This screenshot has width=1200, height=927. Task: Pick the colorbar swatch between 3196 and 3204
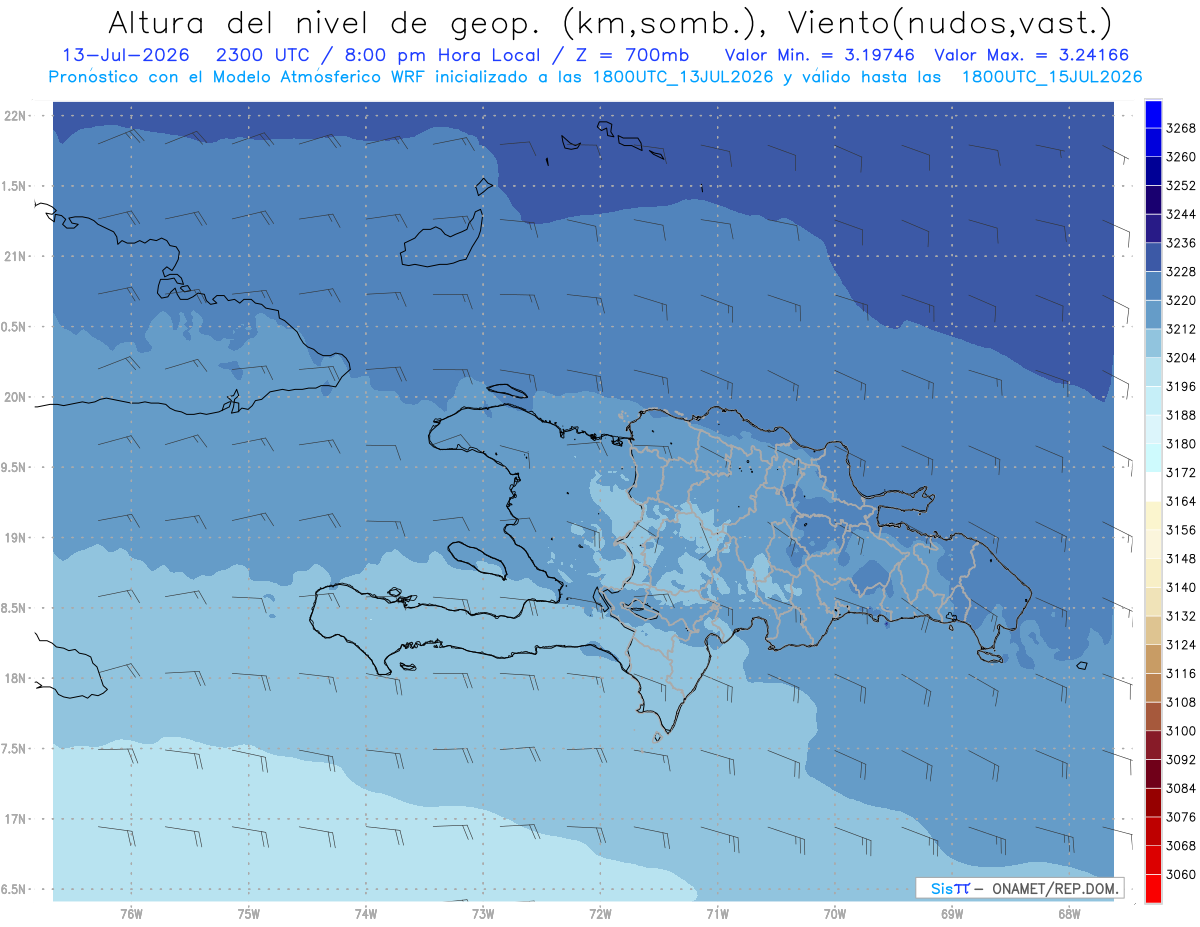coord(1153,372)
